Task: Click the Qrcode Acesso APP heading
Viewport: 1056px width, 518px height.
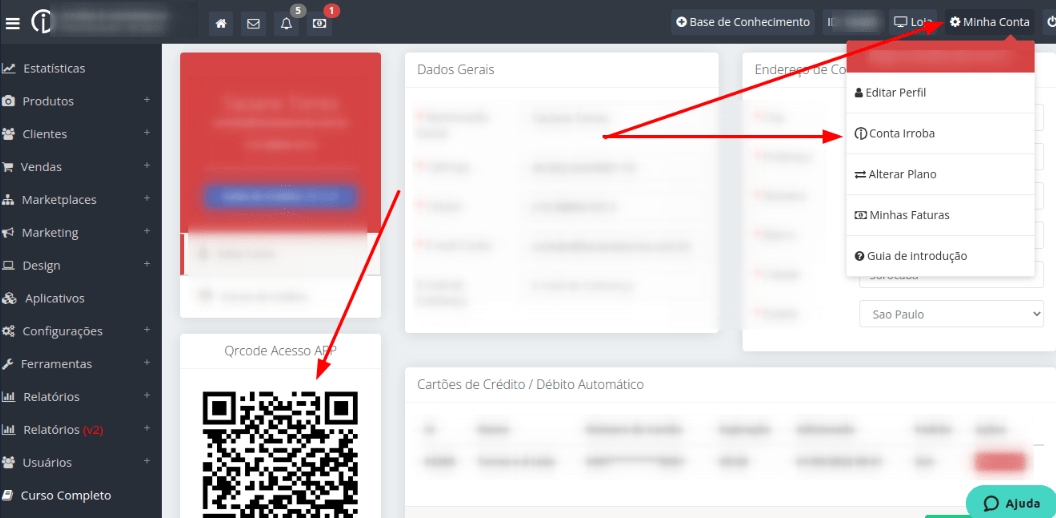Action: point(280,350)
